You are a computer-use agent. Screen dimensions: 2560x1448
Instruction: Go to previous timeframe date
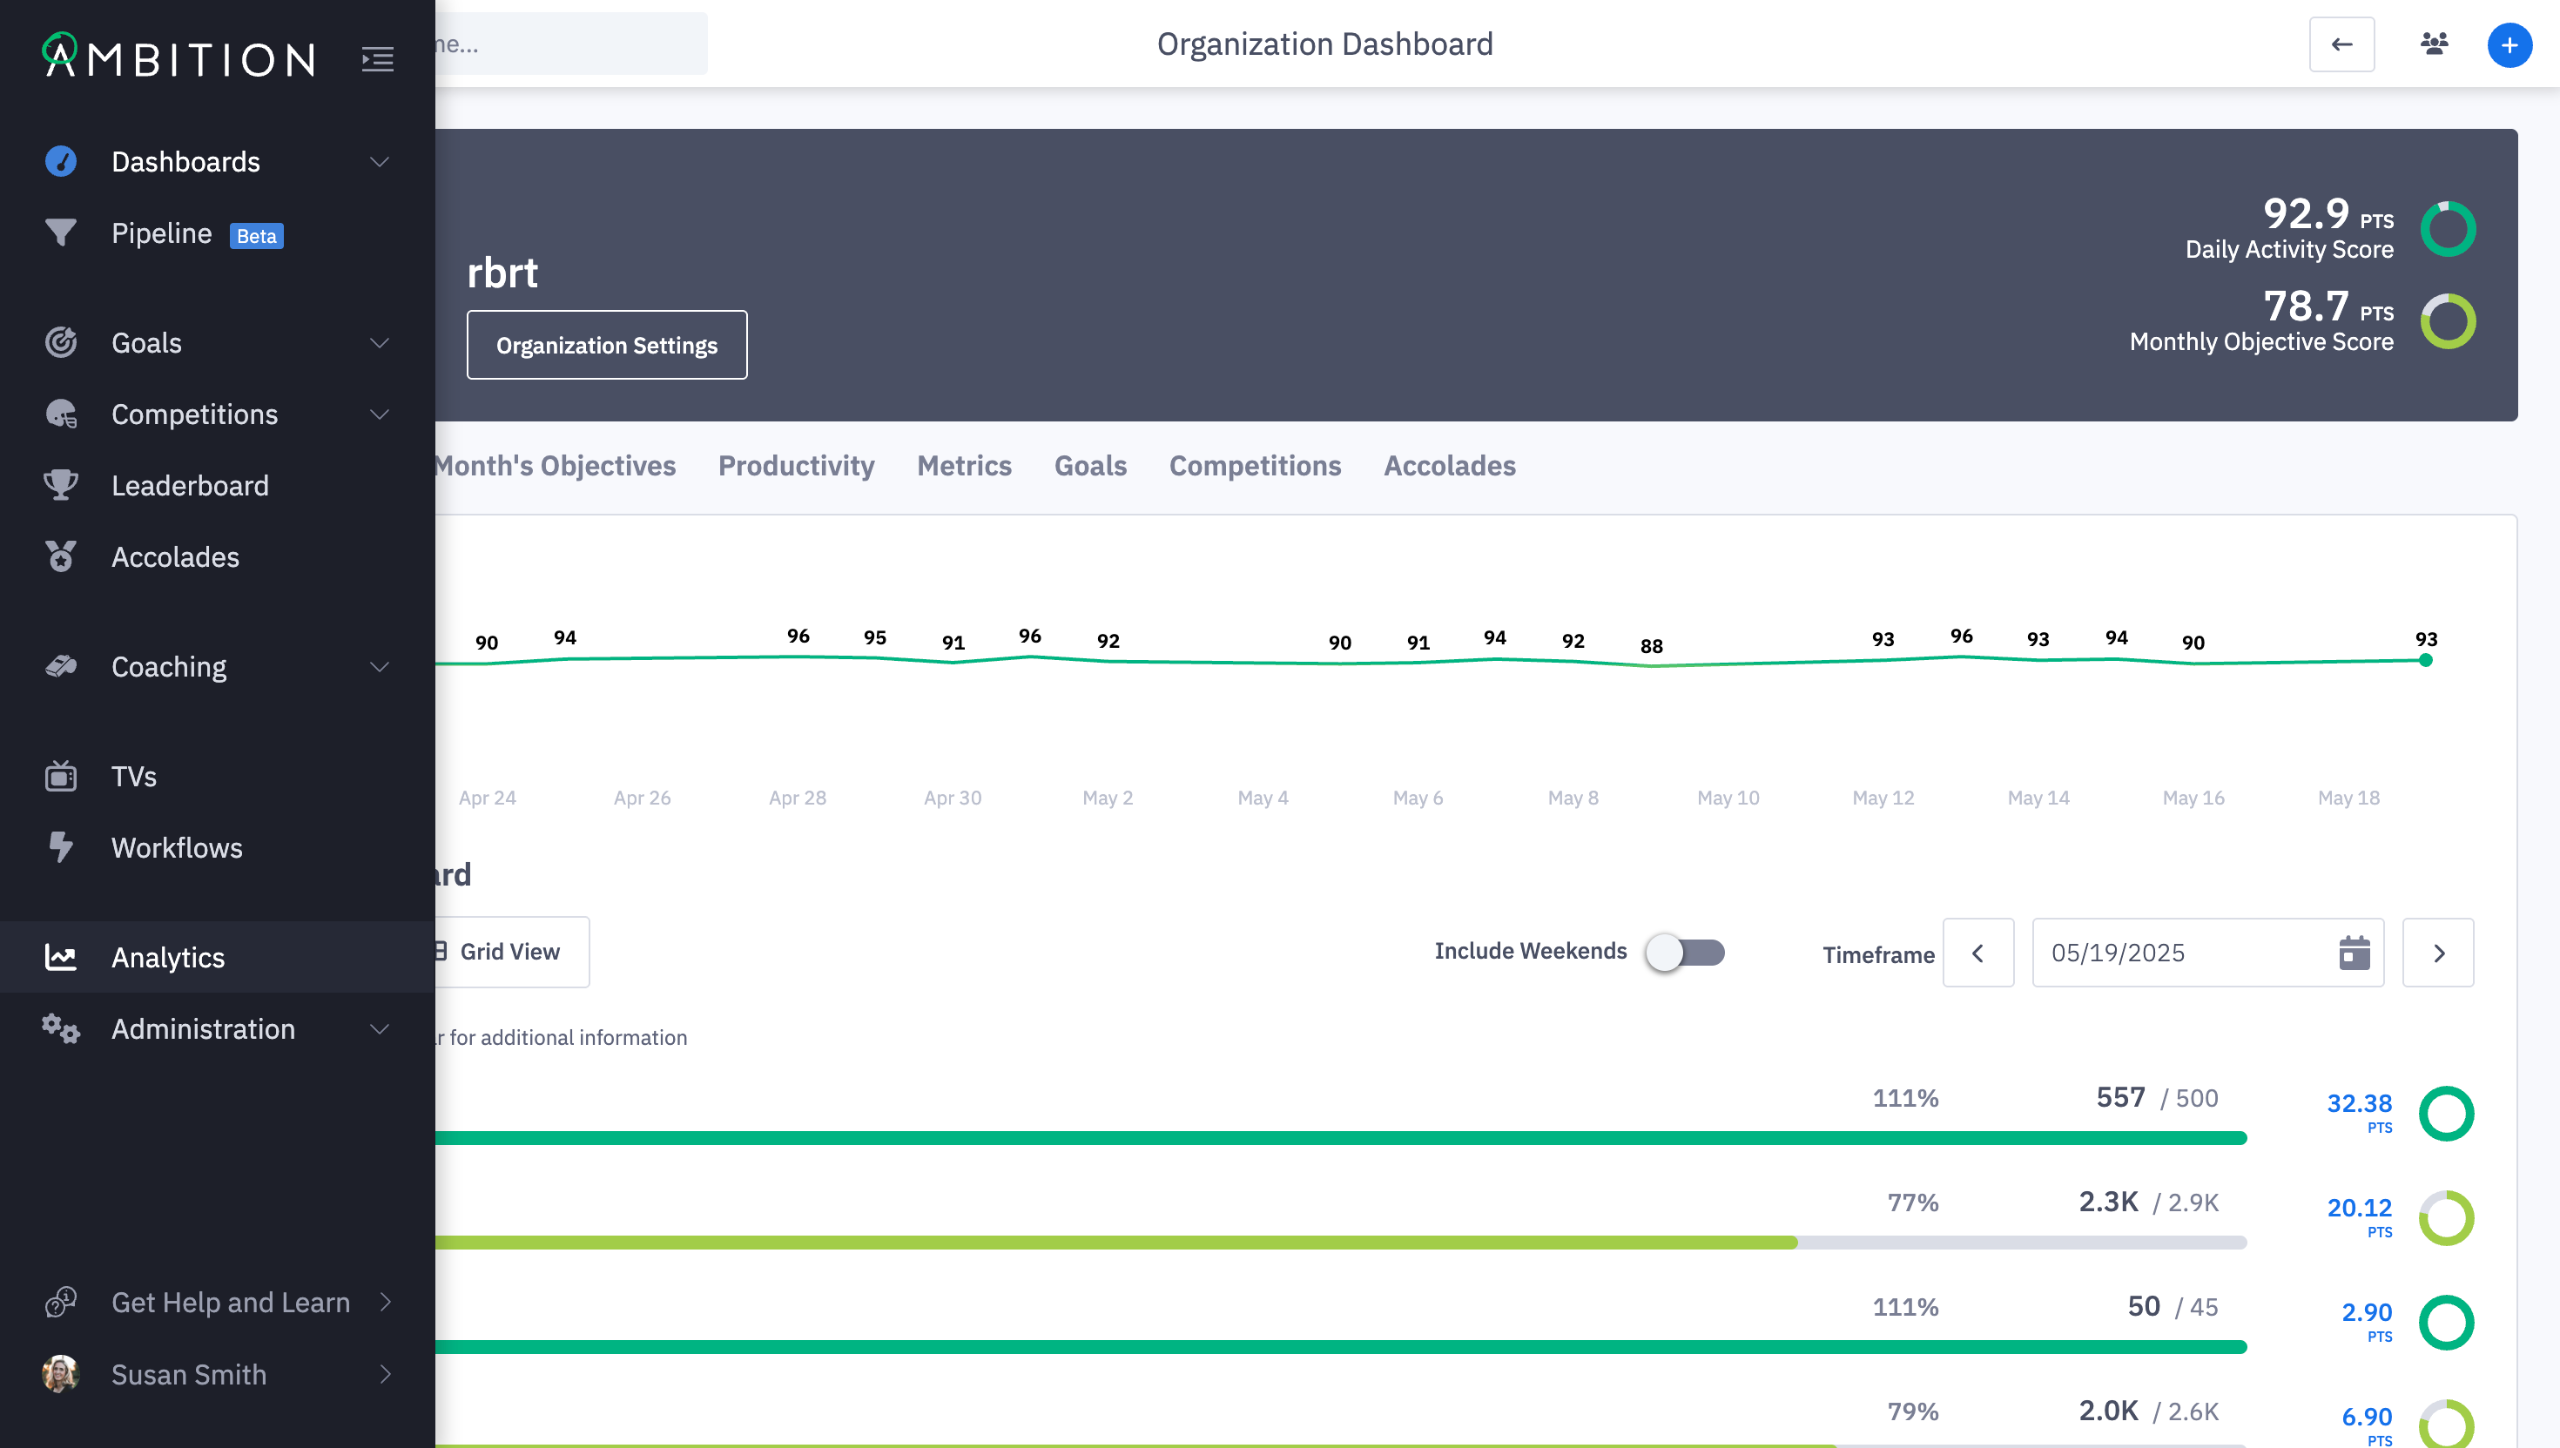pyautogui.click(x=1977, y=953)
